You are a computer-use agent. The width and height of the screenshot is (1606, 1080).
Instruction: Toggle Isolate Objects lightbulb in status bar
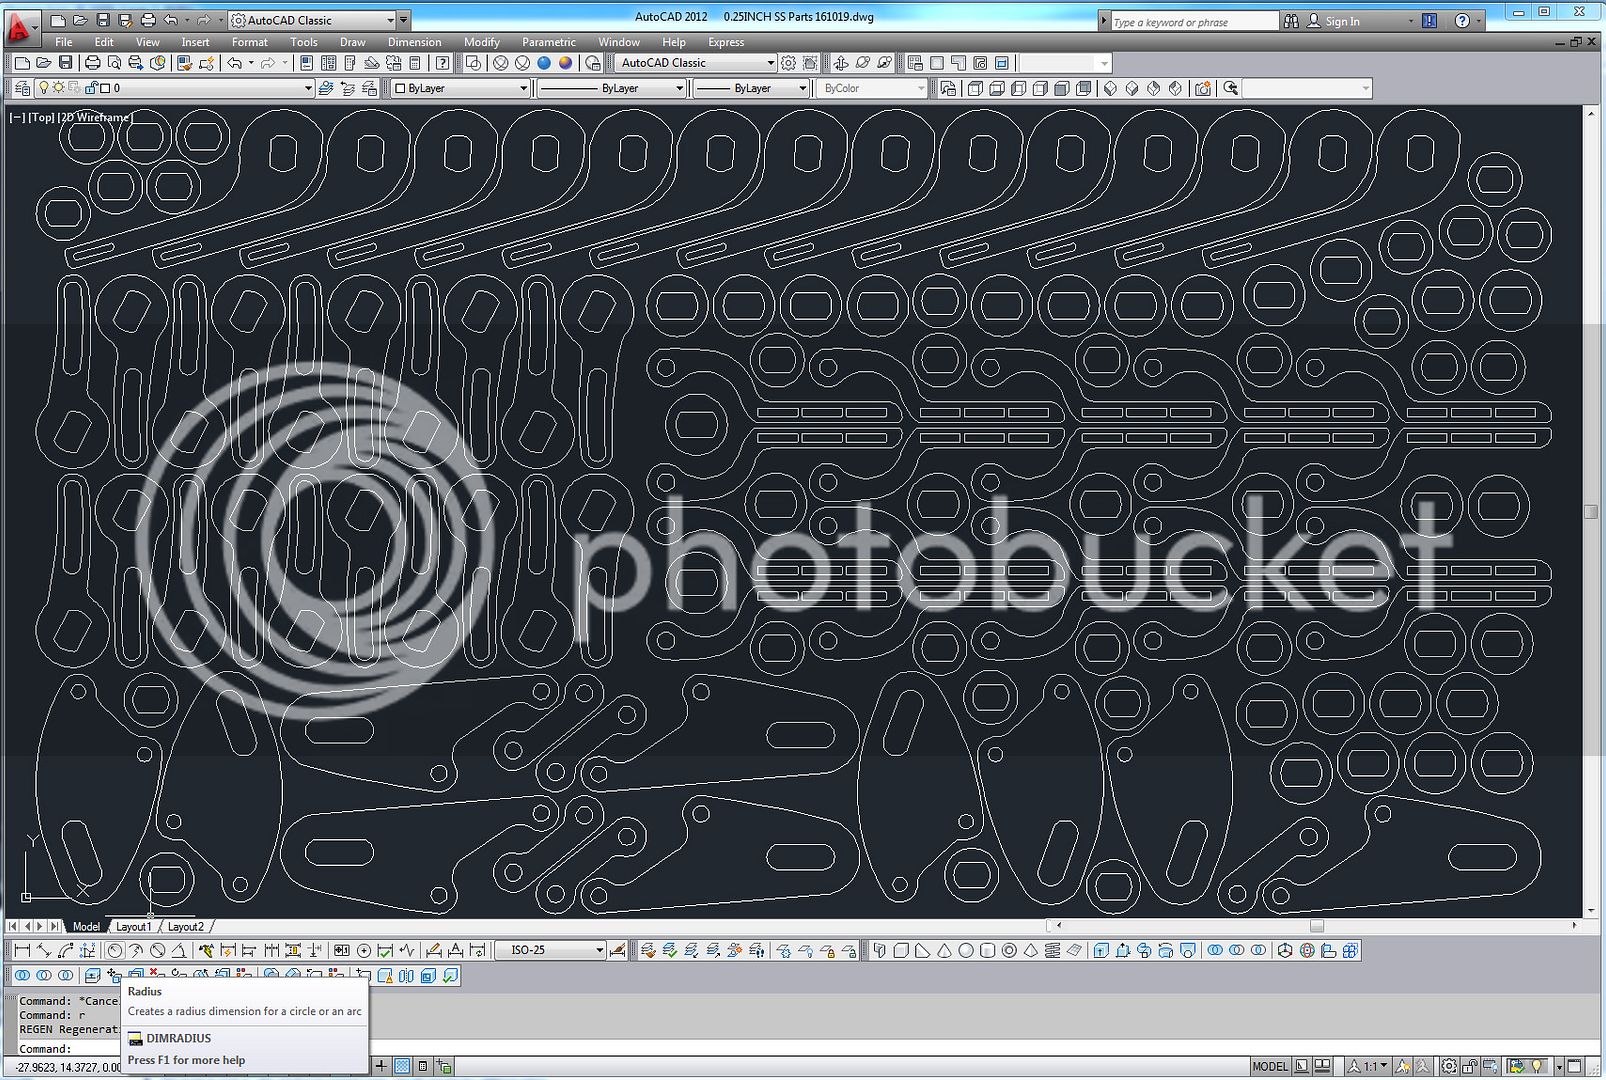click(x=1536, y=1066)
